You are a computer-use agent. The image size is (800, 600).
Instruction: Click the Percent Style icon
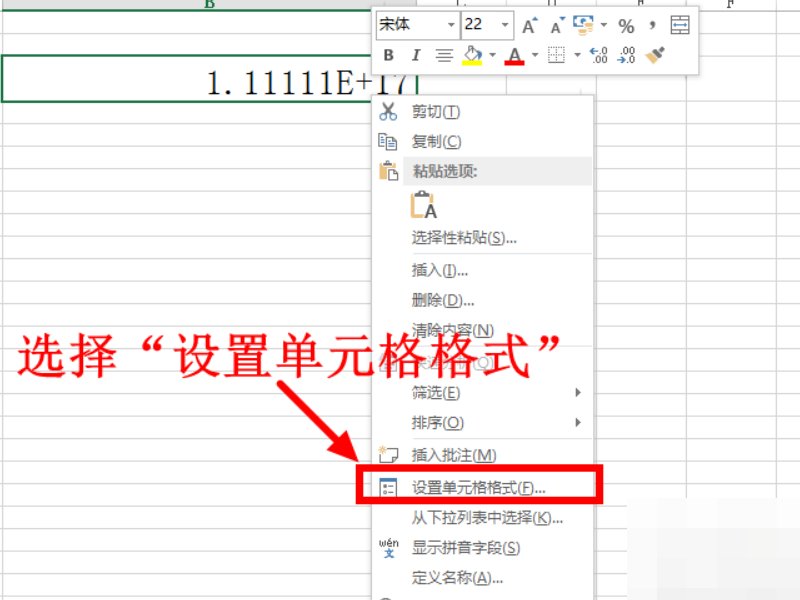coord(628,24)
